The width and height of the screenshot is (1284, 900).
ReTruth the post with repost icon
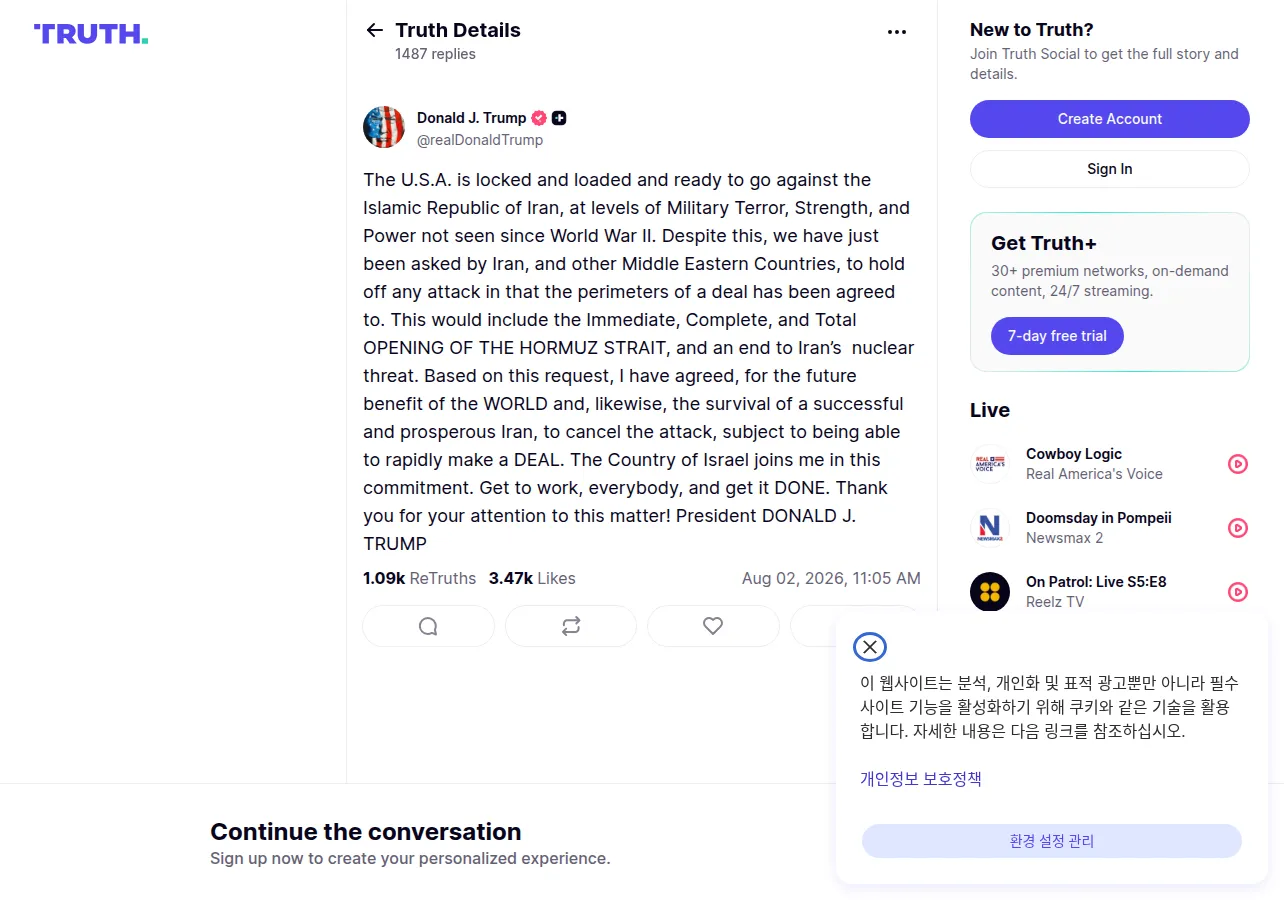tap(571, 626)
